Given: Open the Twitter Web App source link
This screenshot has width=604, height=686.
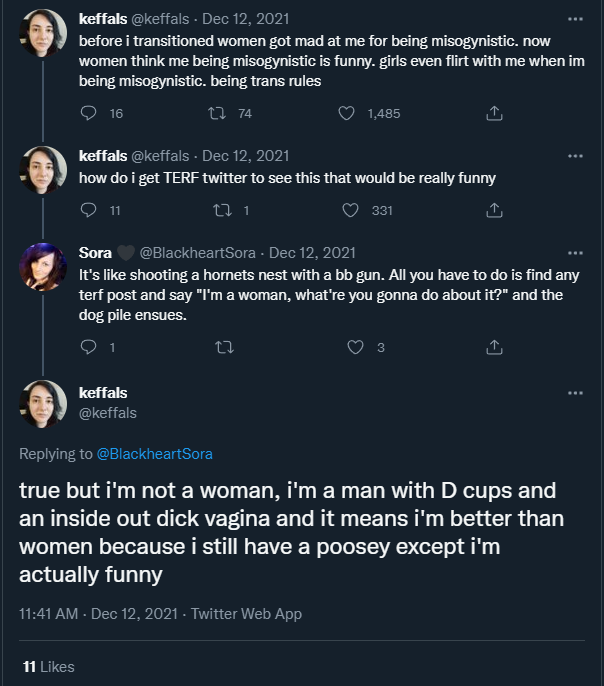Looking at the screenshot, I should pyautogui.click(x=246, y=614).
